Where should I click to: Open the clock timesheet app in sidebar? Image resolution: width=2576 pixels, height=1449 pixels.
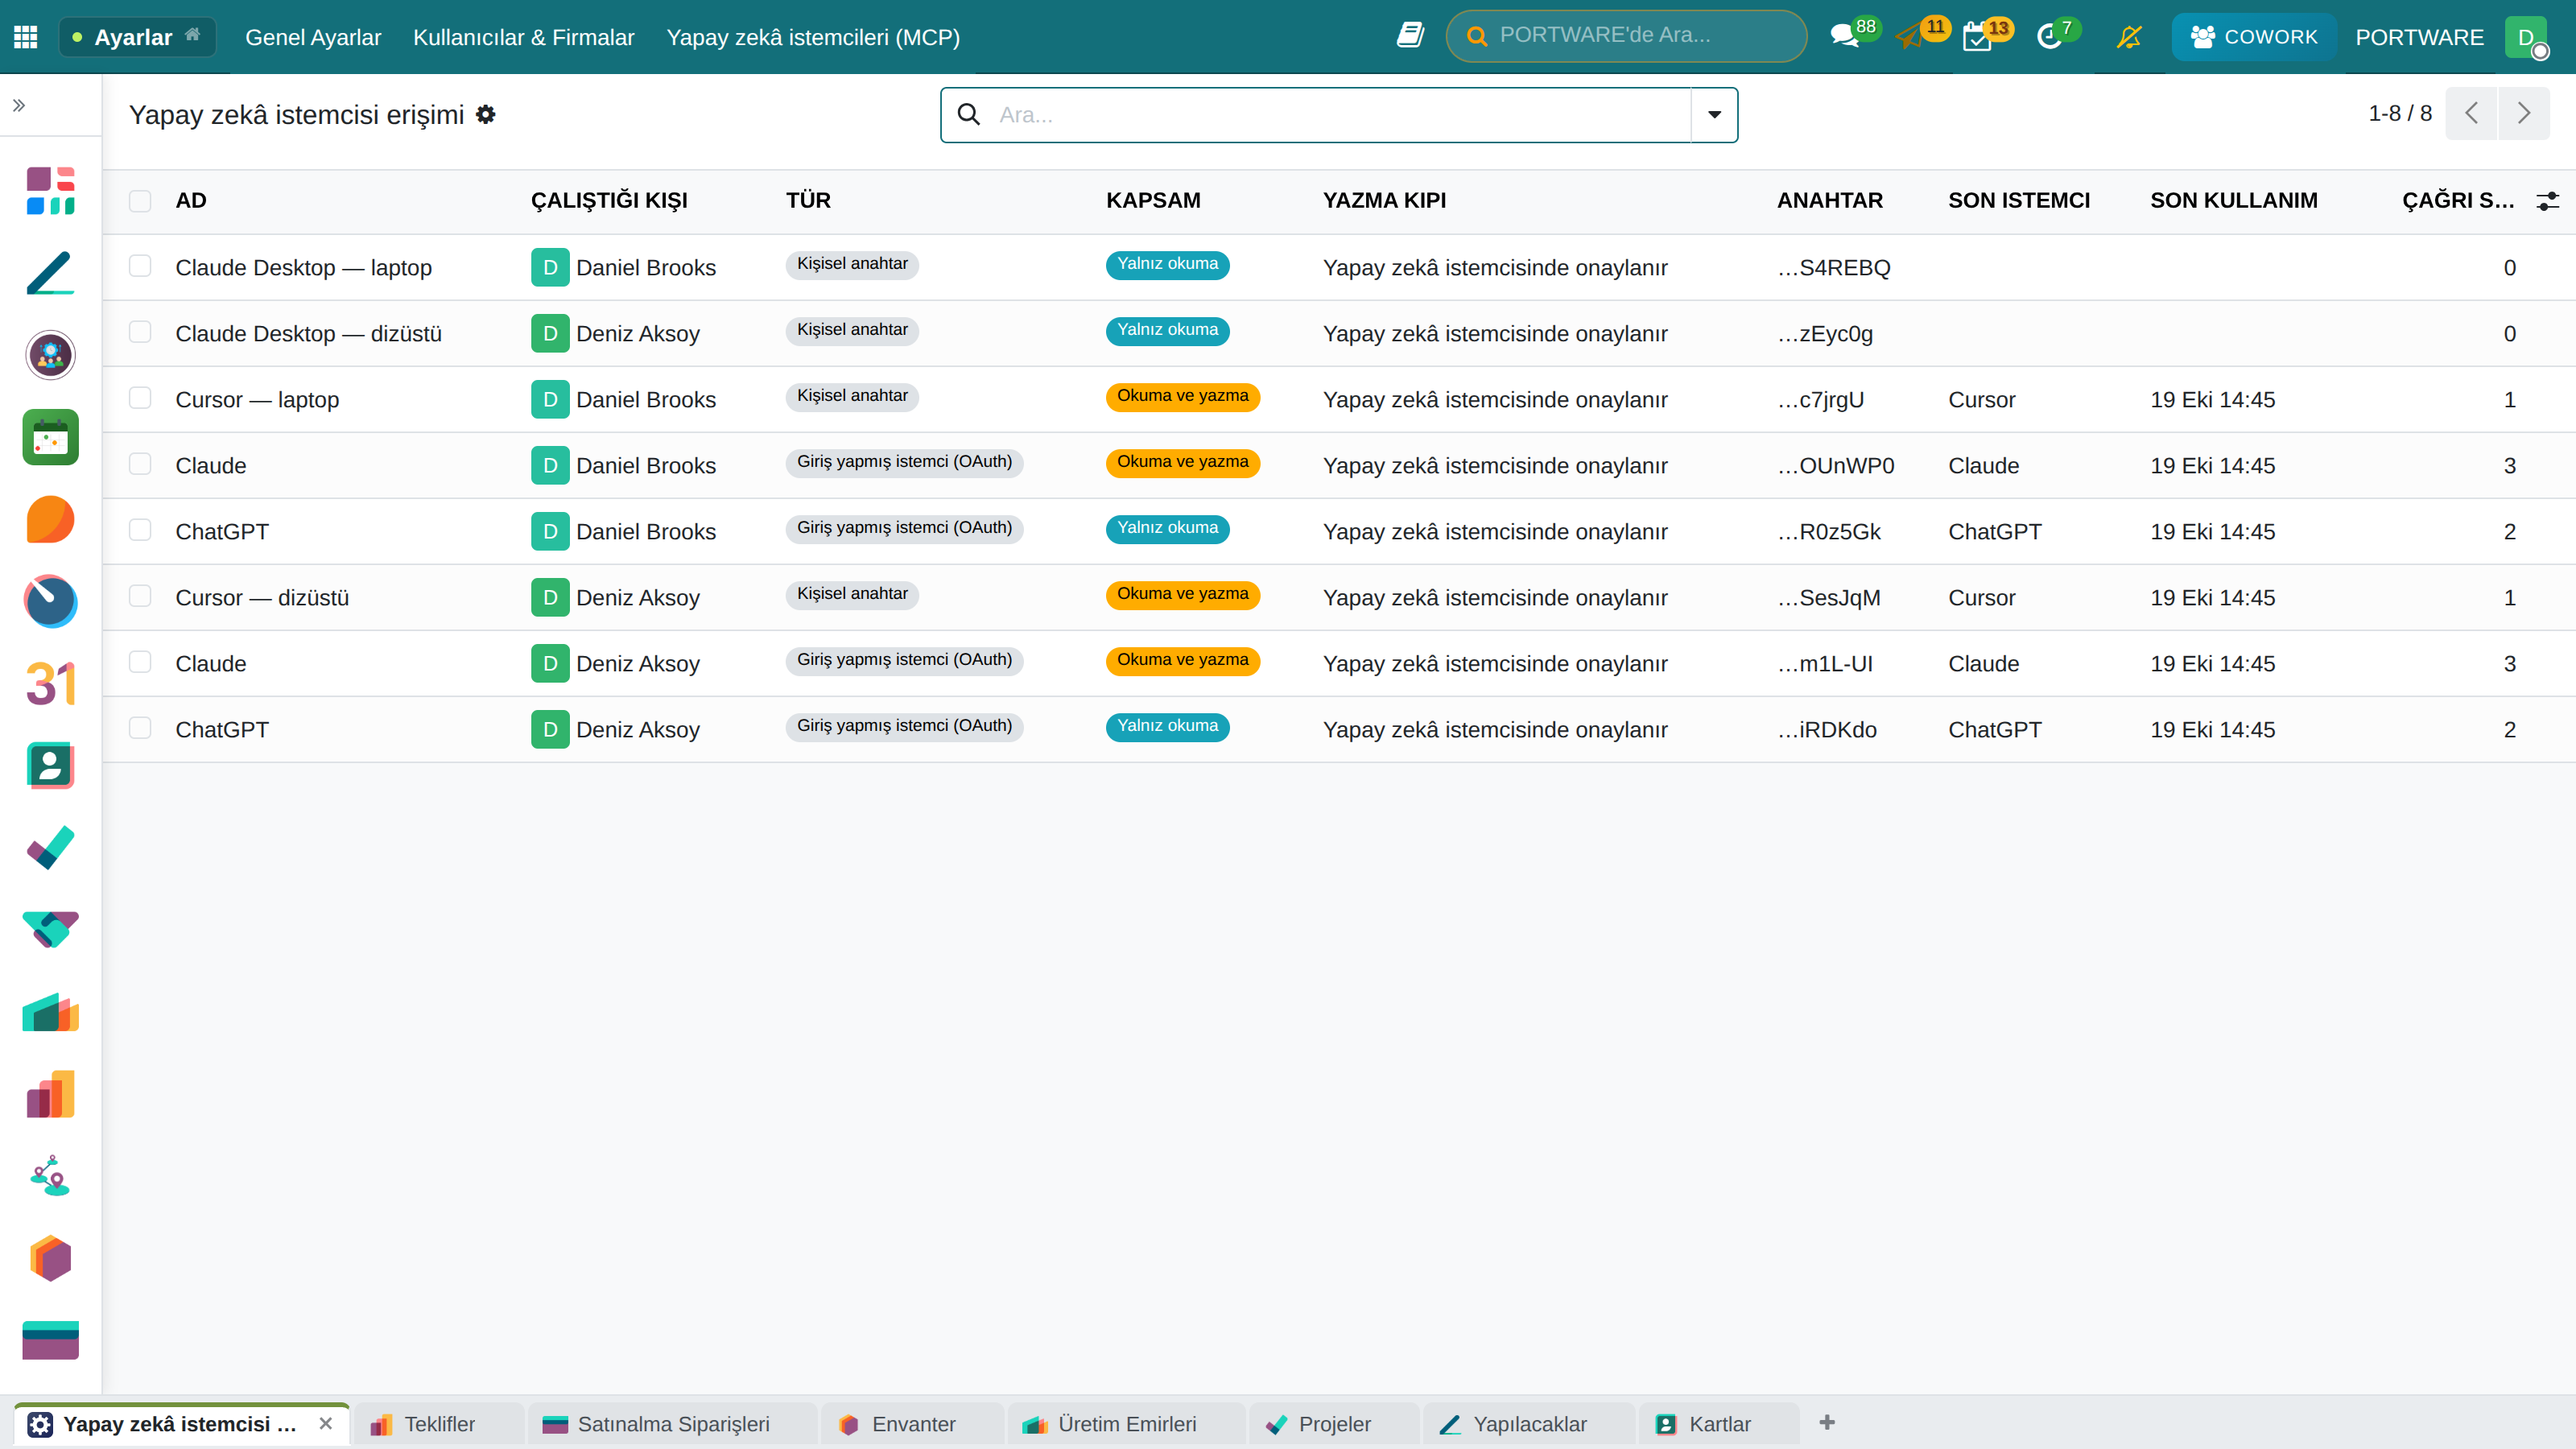click(x=50, y=601)
